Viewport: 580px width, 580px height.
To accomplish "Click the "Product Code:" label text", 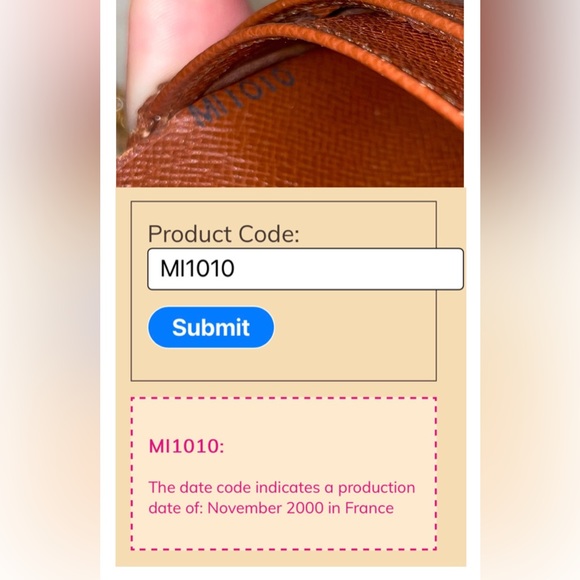I will coord(223,234).
